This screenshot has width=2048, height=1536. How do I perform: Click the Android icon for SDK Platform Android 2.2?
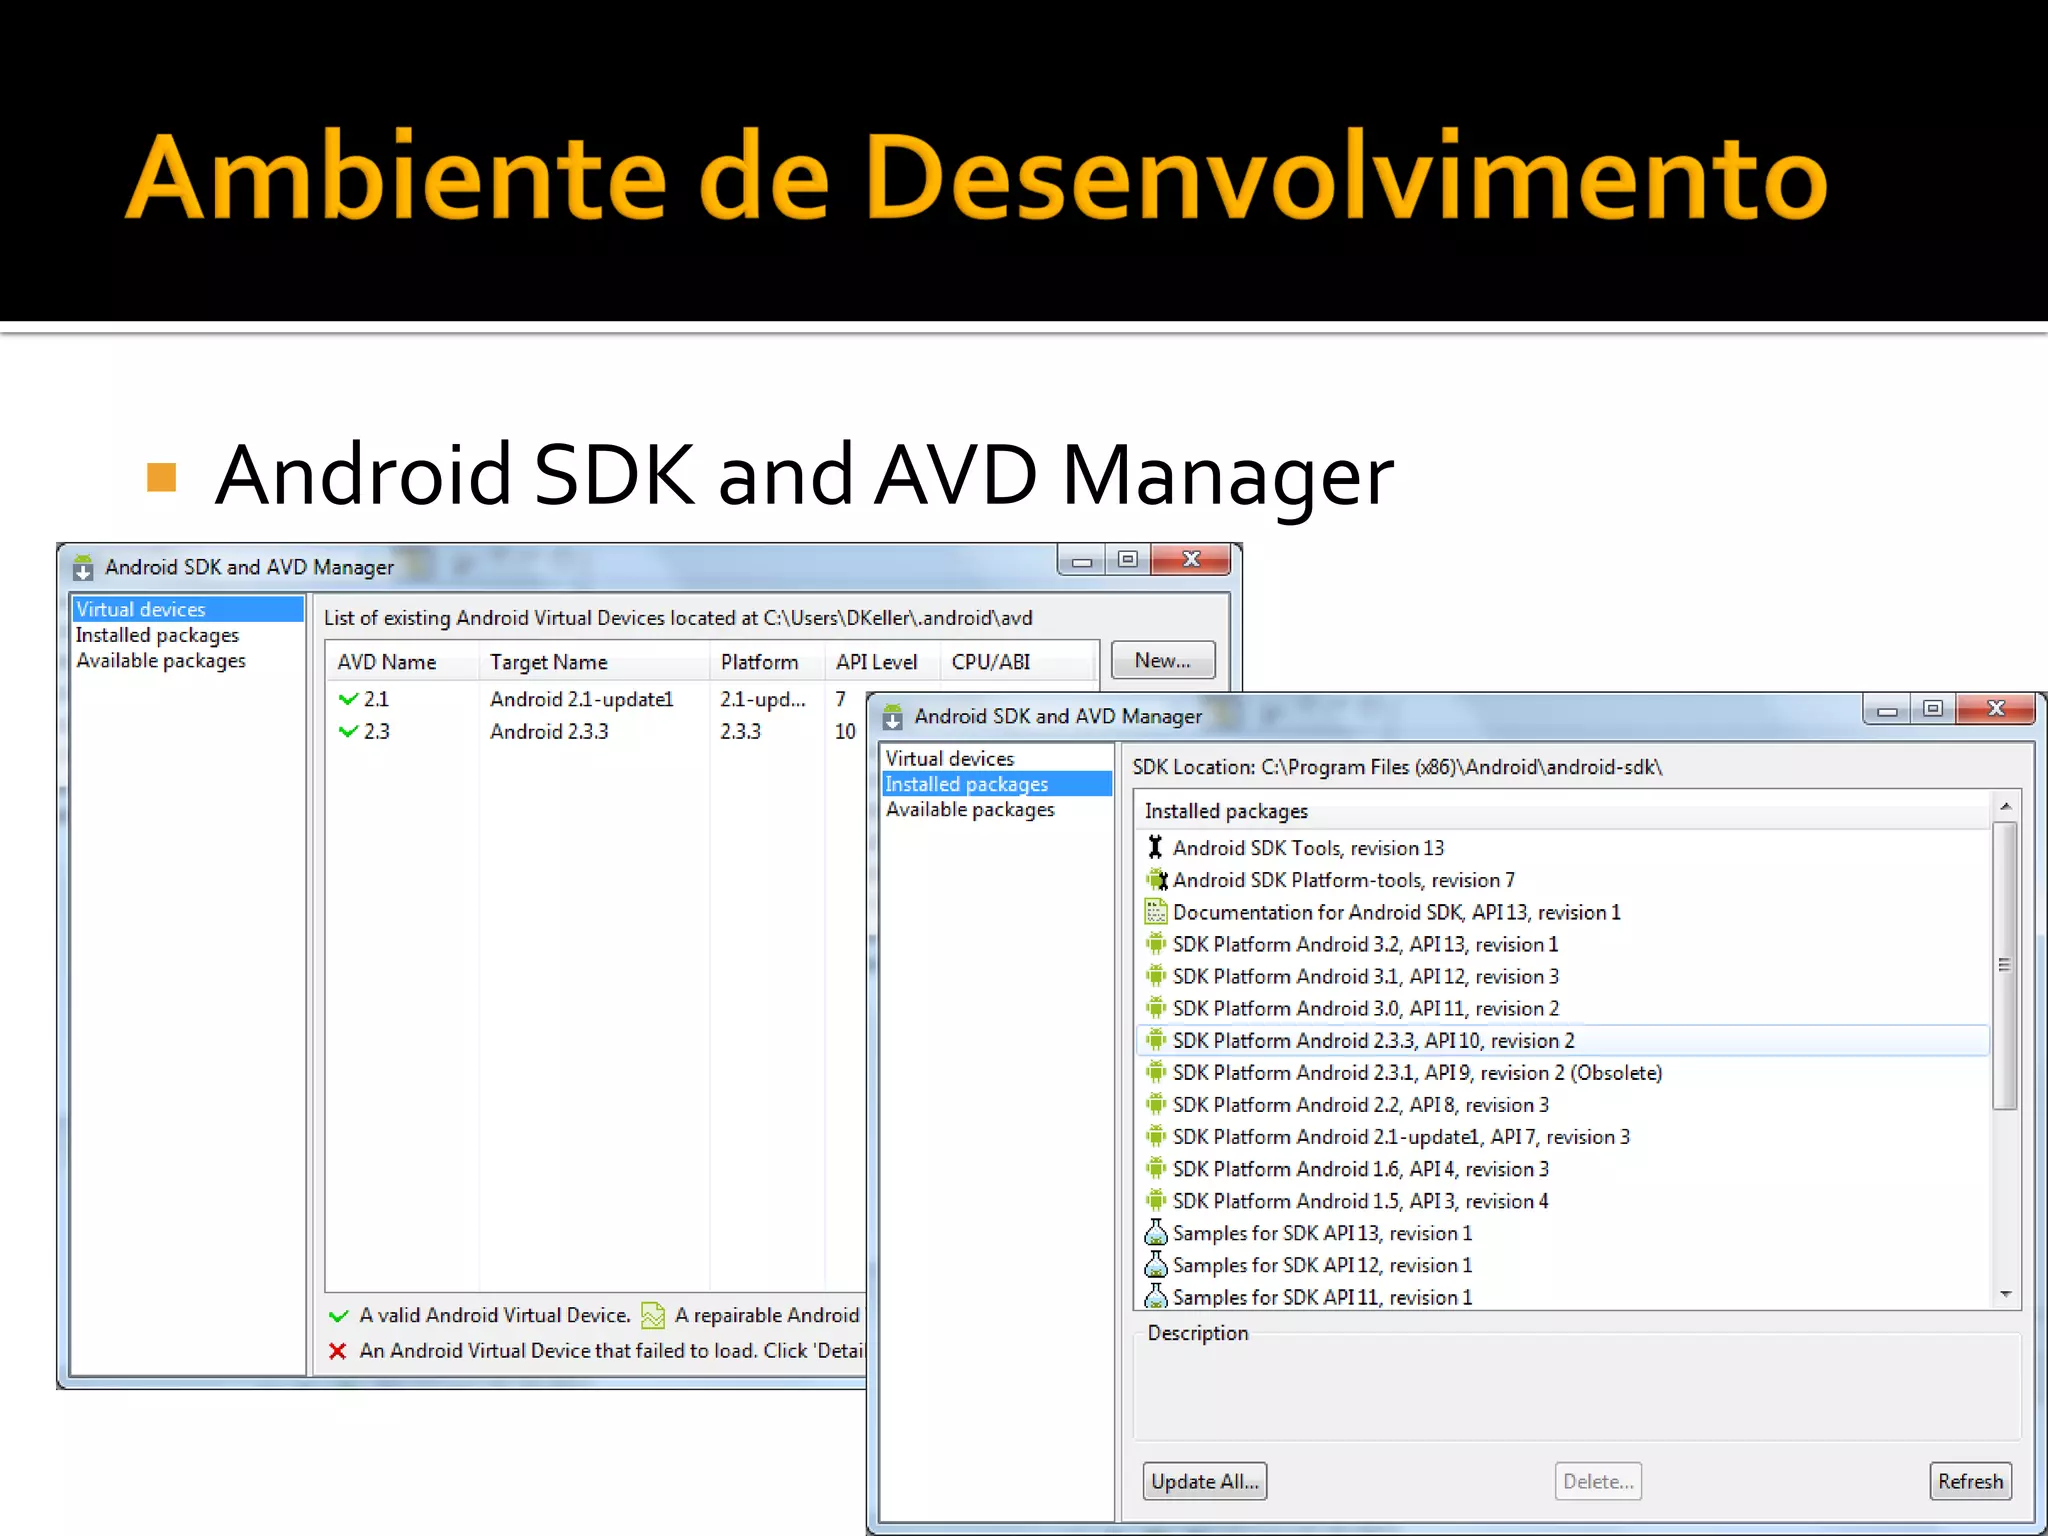click(x=1156, y=1104)
